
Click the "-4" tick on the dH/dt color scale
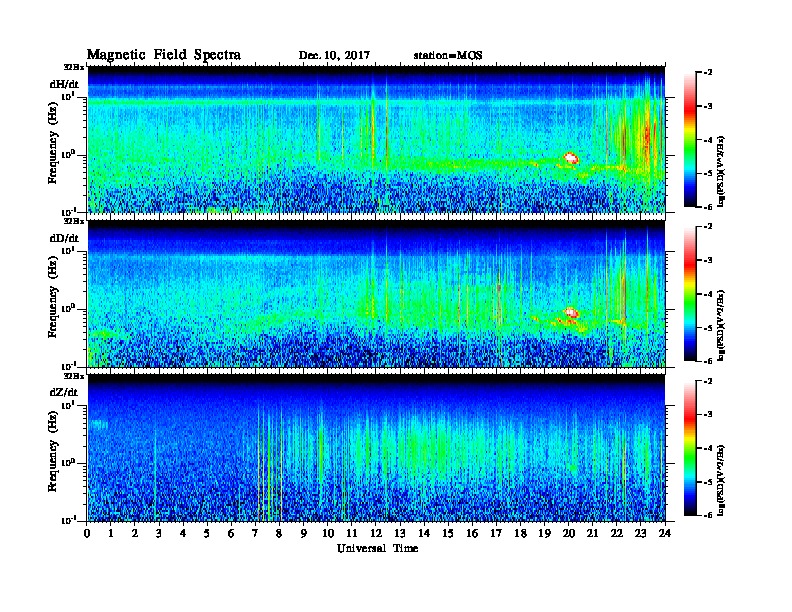(708, 140)
